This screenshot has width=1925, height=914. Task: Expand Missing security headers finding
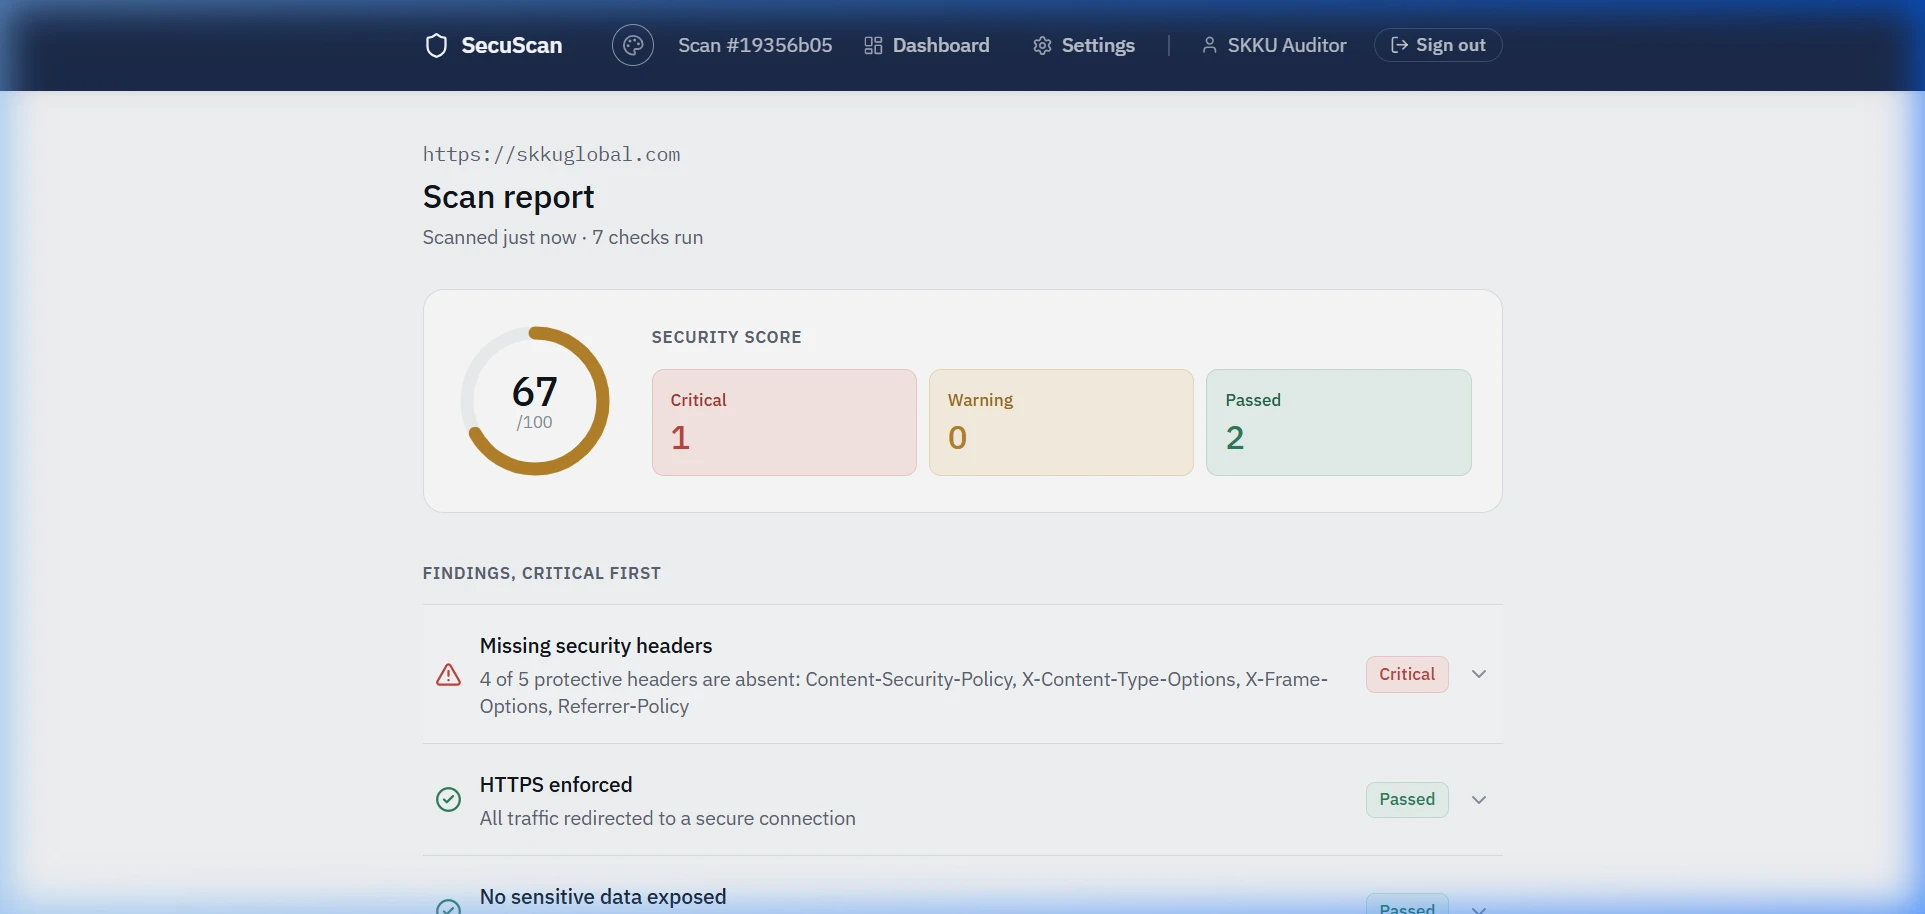1479,674
